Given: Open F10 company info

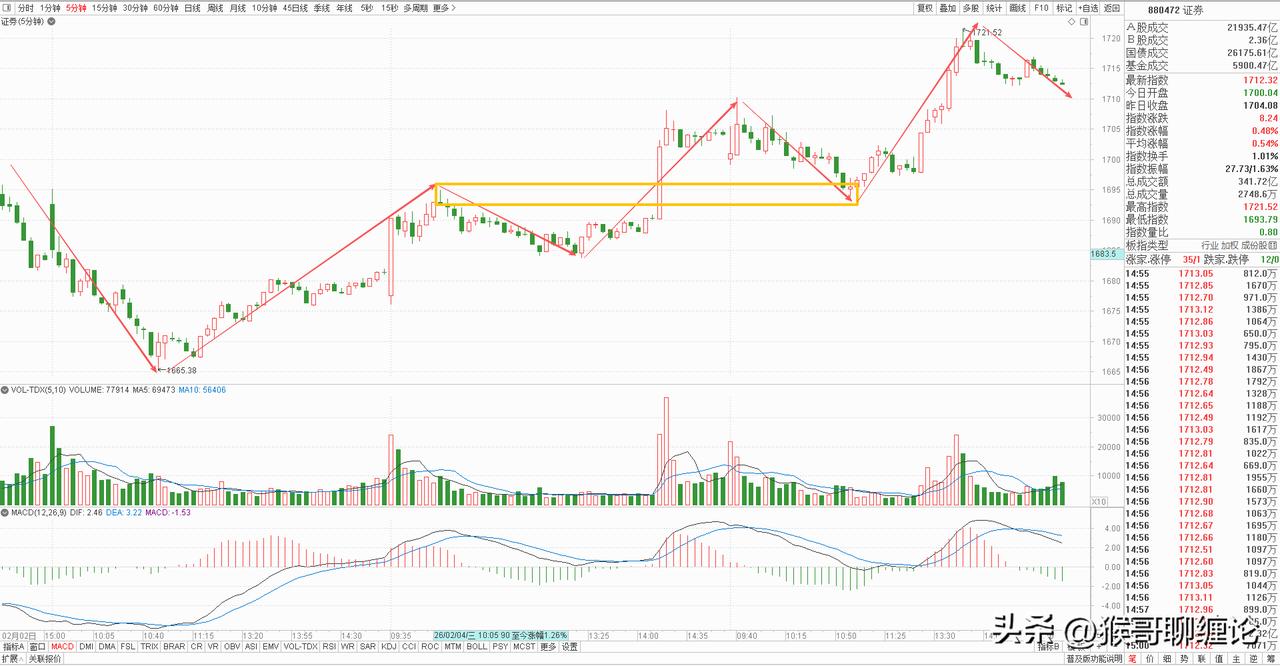Looking at the screenshot, I should coord(1041,7).
